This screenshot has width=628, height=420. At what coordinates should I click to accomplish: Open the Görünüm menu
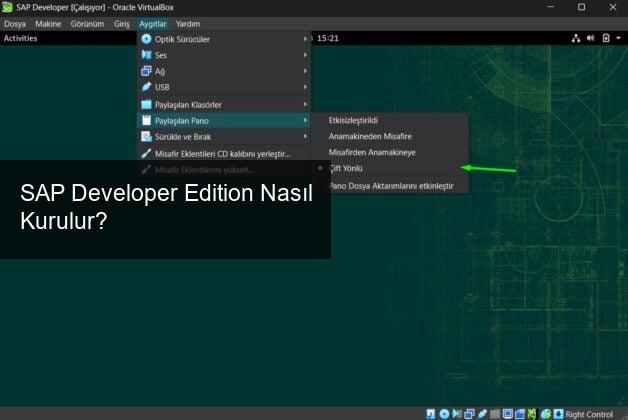(87, 23)
